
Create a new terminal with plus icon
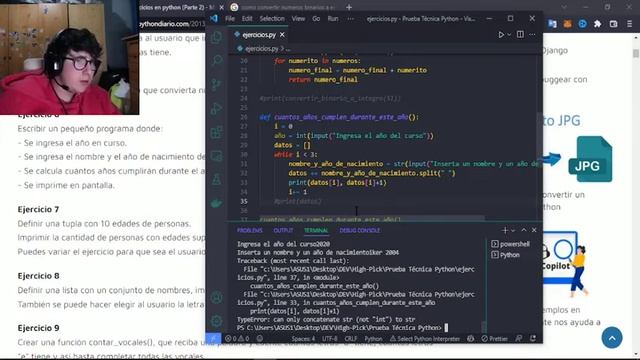coord(505,230)
